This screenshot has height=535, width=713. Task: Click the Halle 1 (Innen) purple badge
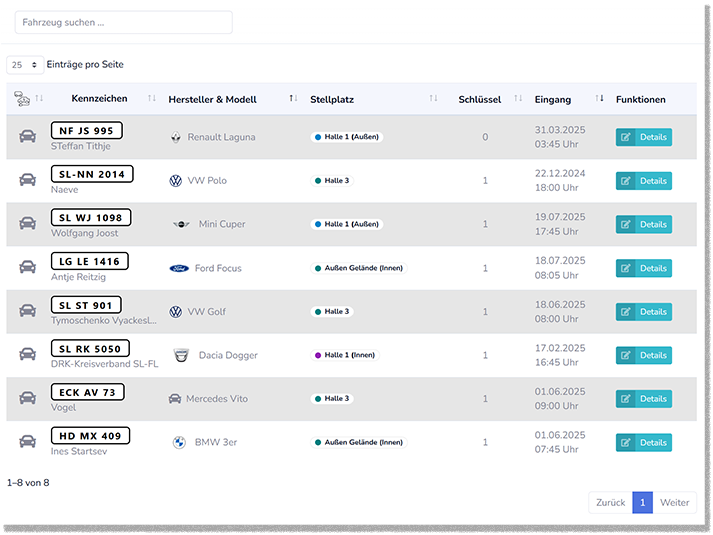coord(345,355)
